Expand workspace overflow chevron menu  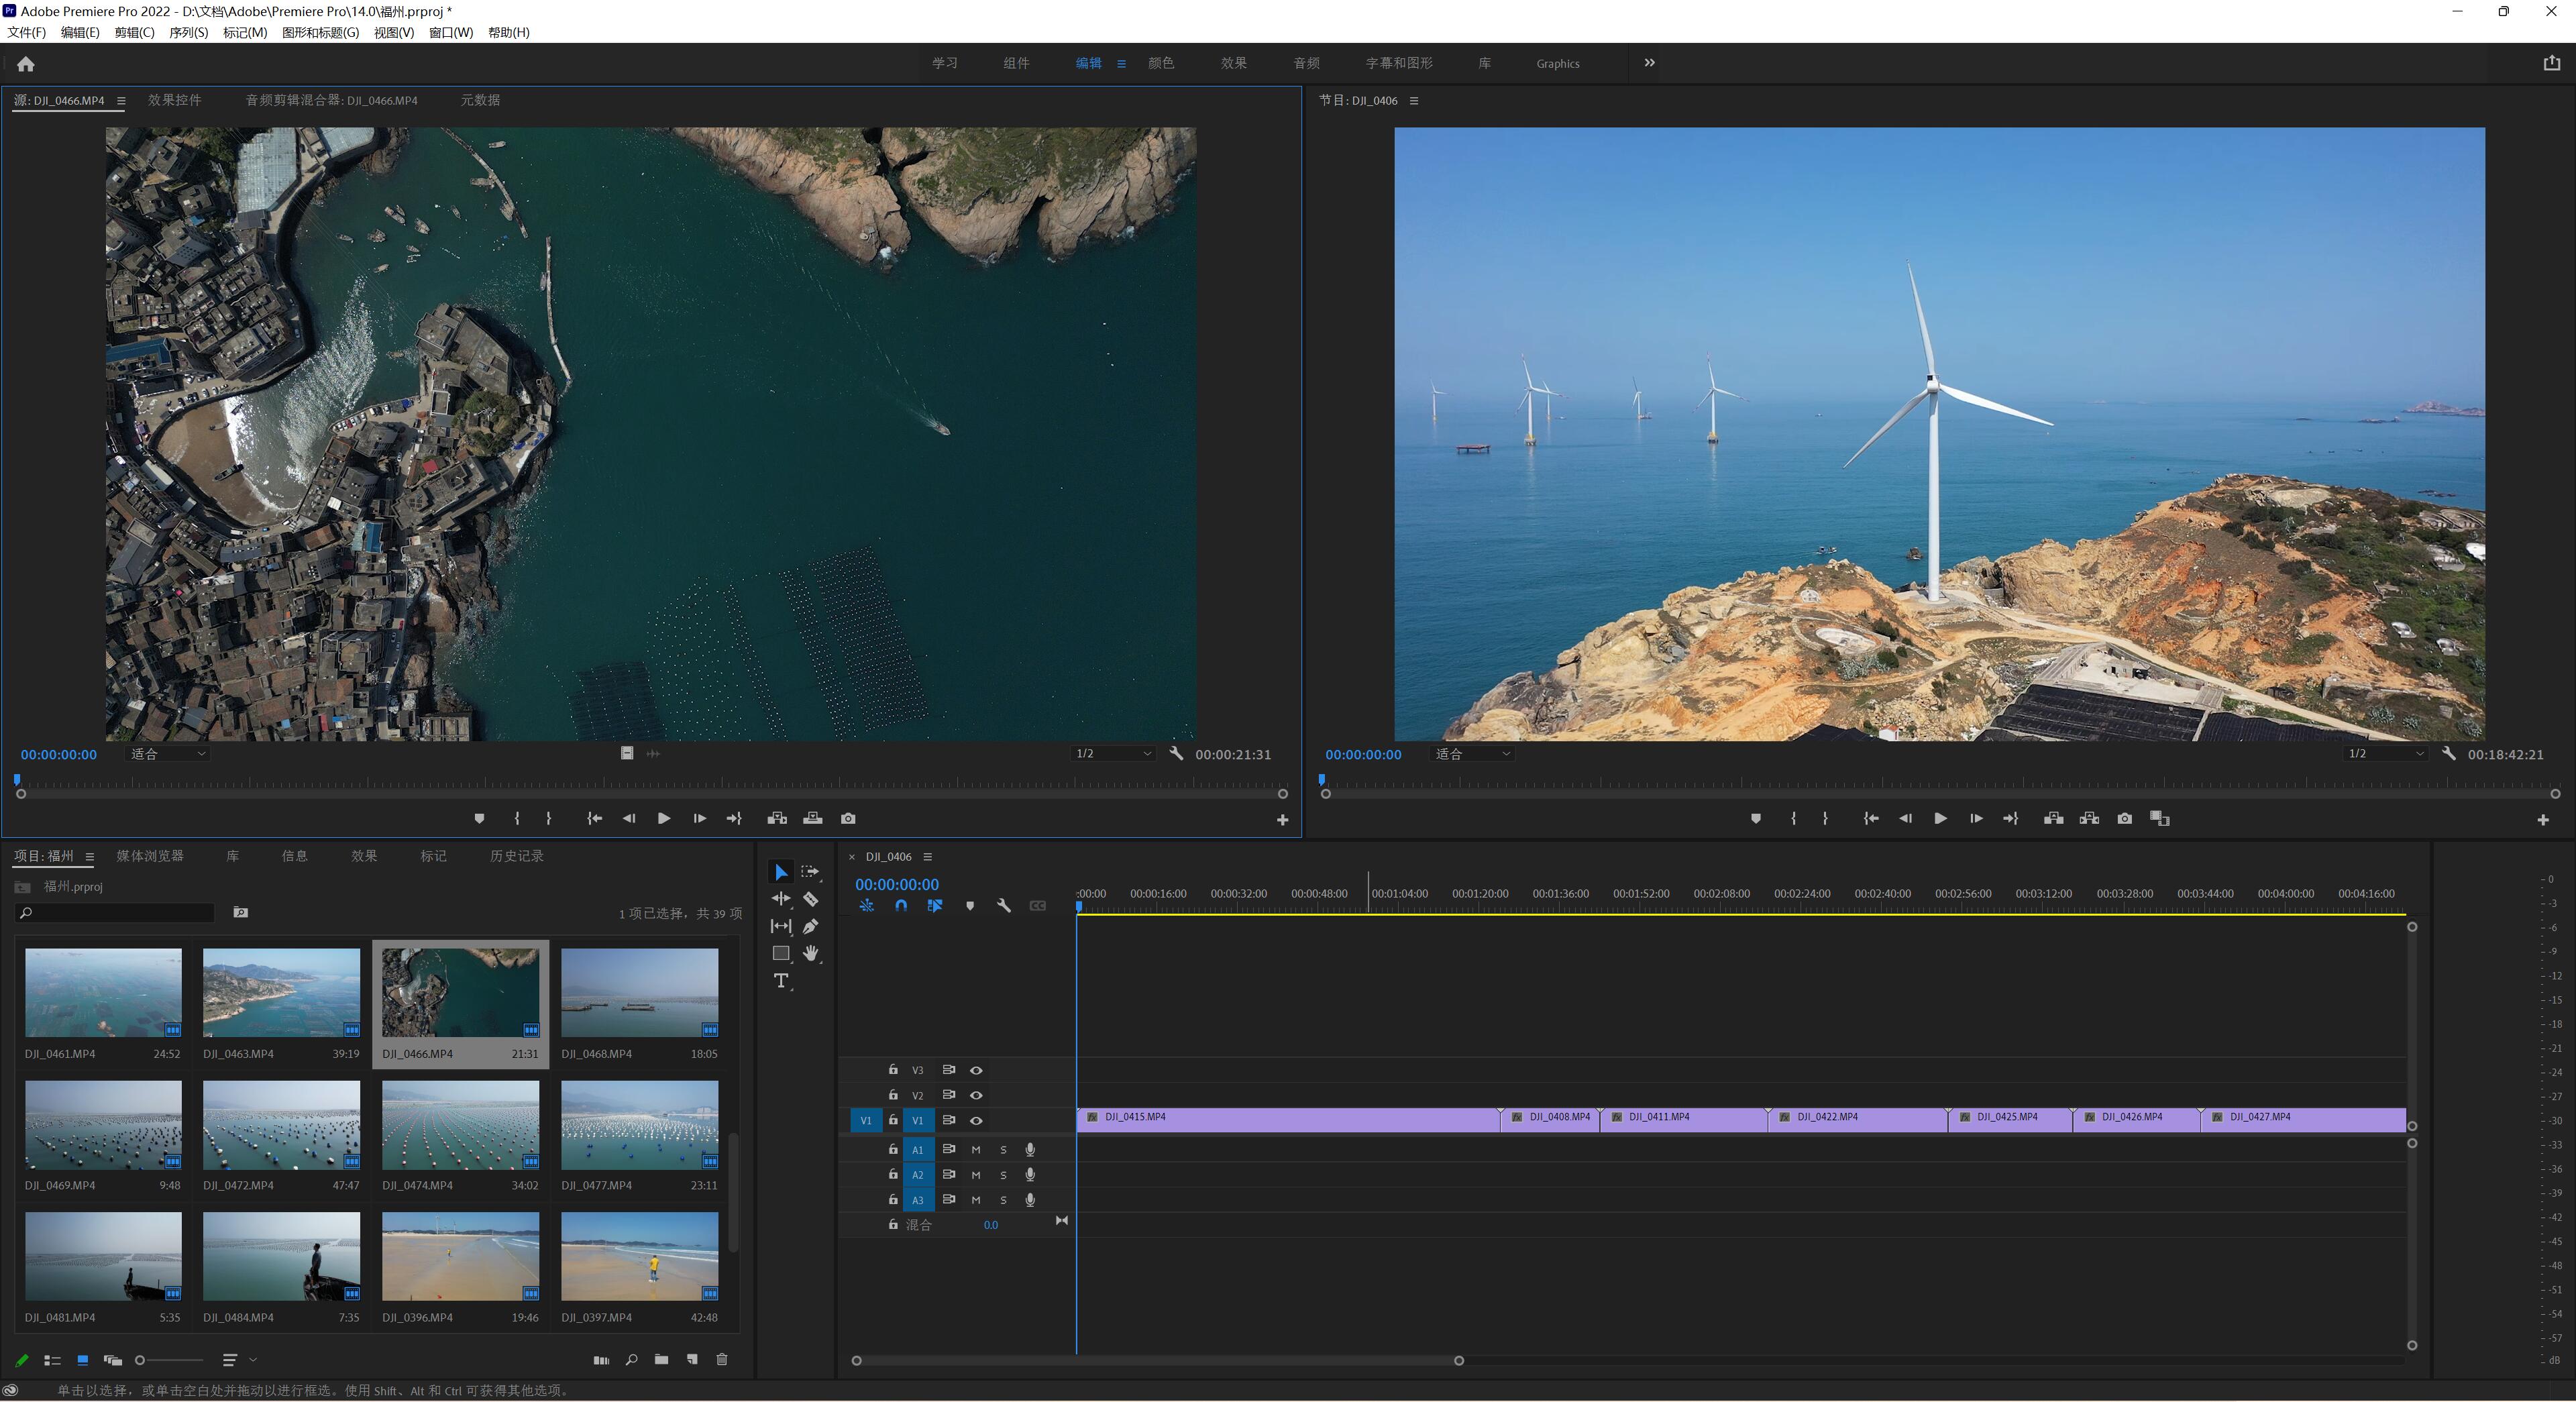click(1649, 63)
